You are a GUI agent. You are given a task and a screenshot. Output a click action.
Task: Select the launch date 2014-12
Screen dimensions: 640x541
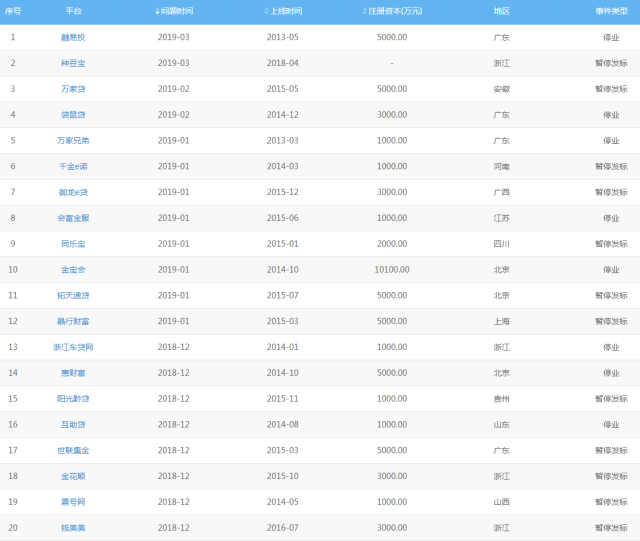tap(282, 114)
